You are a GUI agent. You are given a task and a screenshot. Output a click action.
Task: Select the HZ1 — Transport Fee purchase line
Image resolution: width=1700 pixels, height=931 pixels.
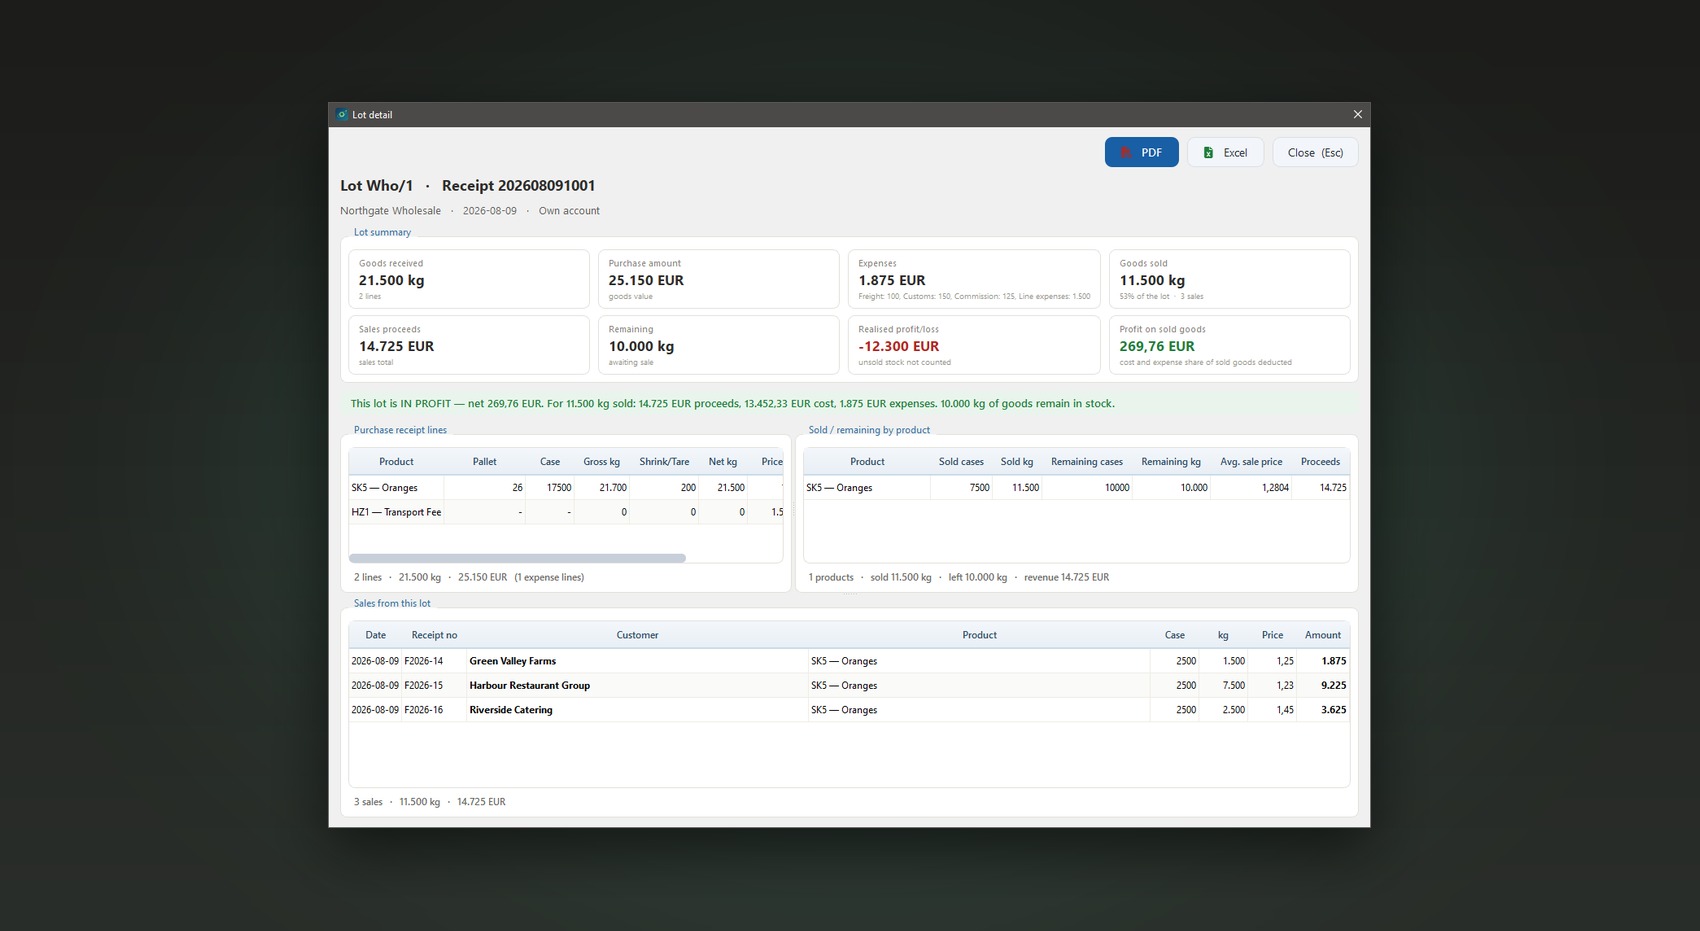coord(566,512)
